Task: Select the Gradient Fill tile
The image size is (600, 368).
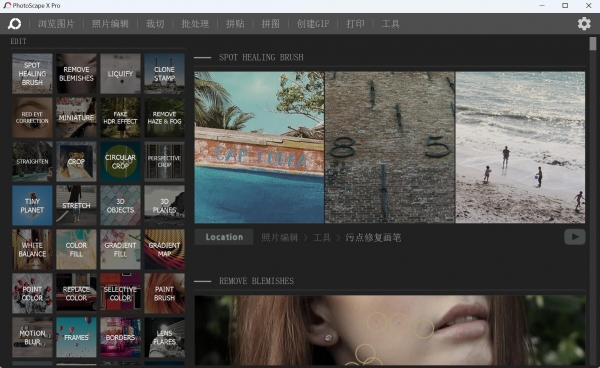Action: [x=120, y=249]
